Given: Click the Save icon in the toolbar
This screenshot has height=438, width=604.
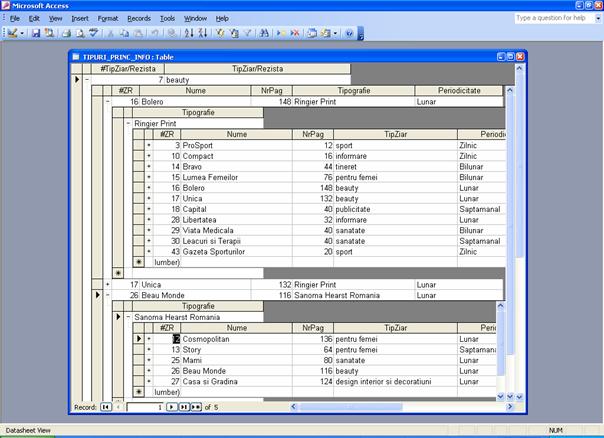Looking at the screenshot, I should (36, 33).
